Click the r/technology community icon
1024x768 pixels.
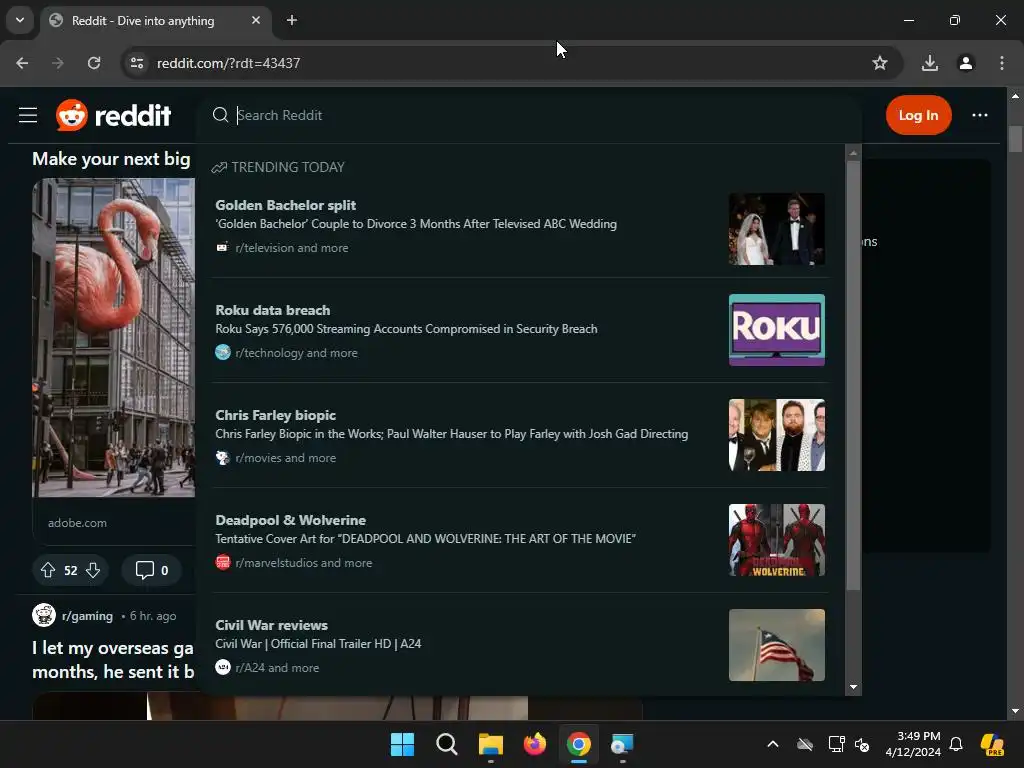coord(223,353)
